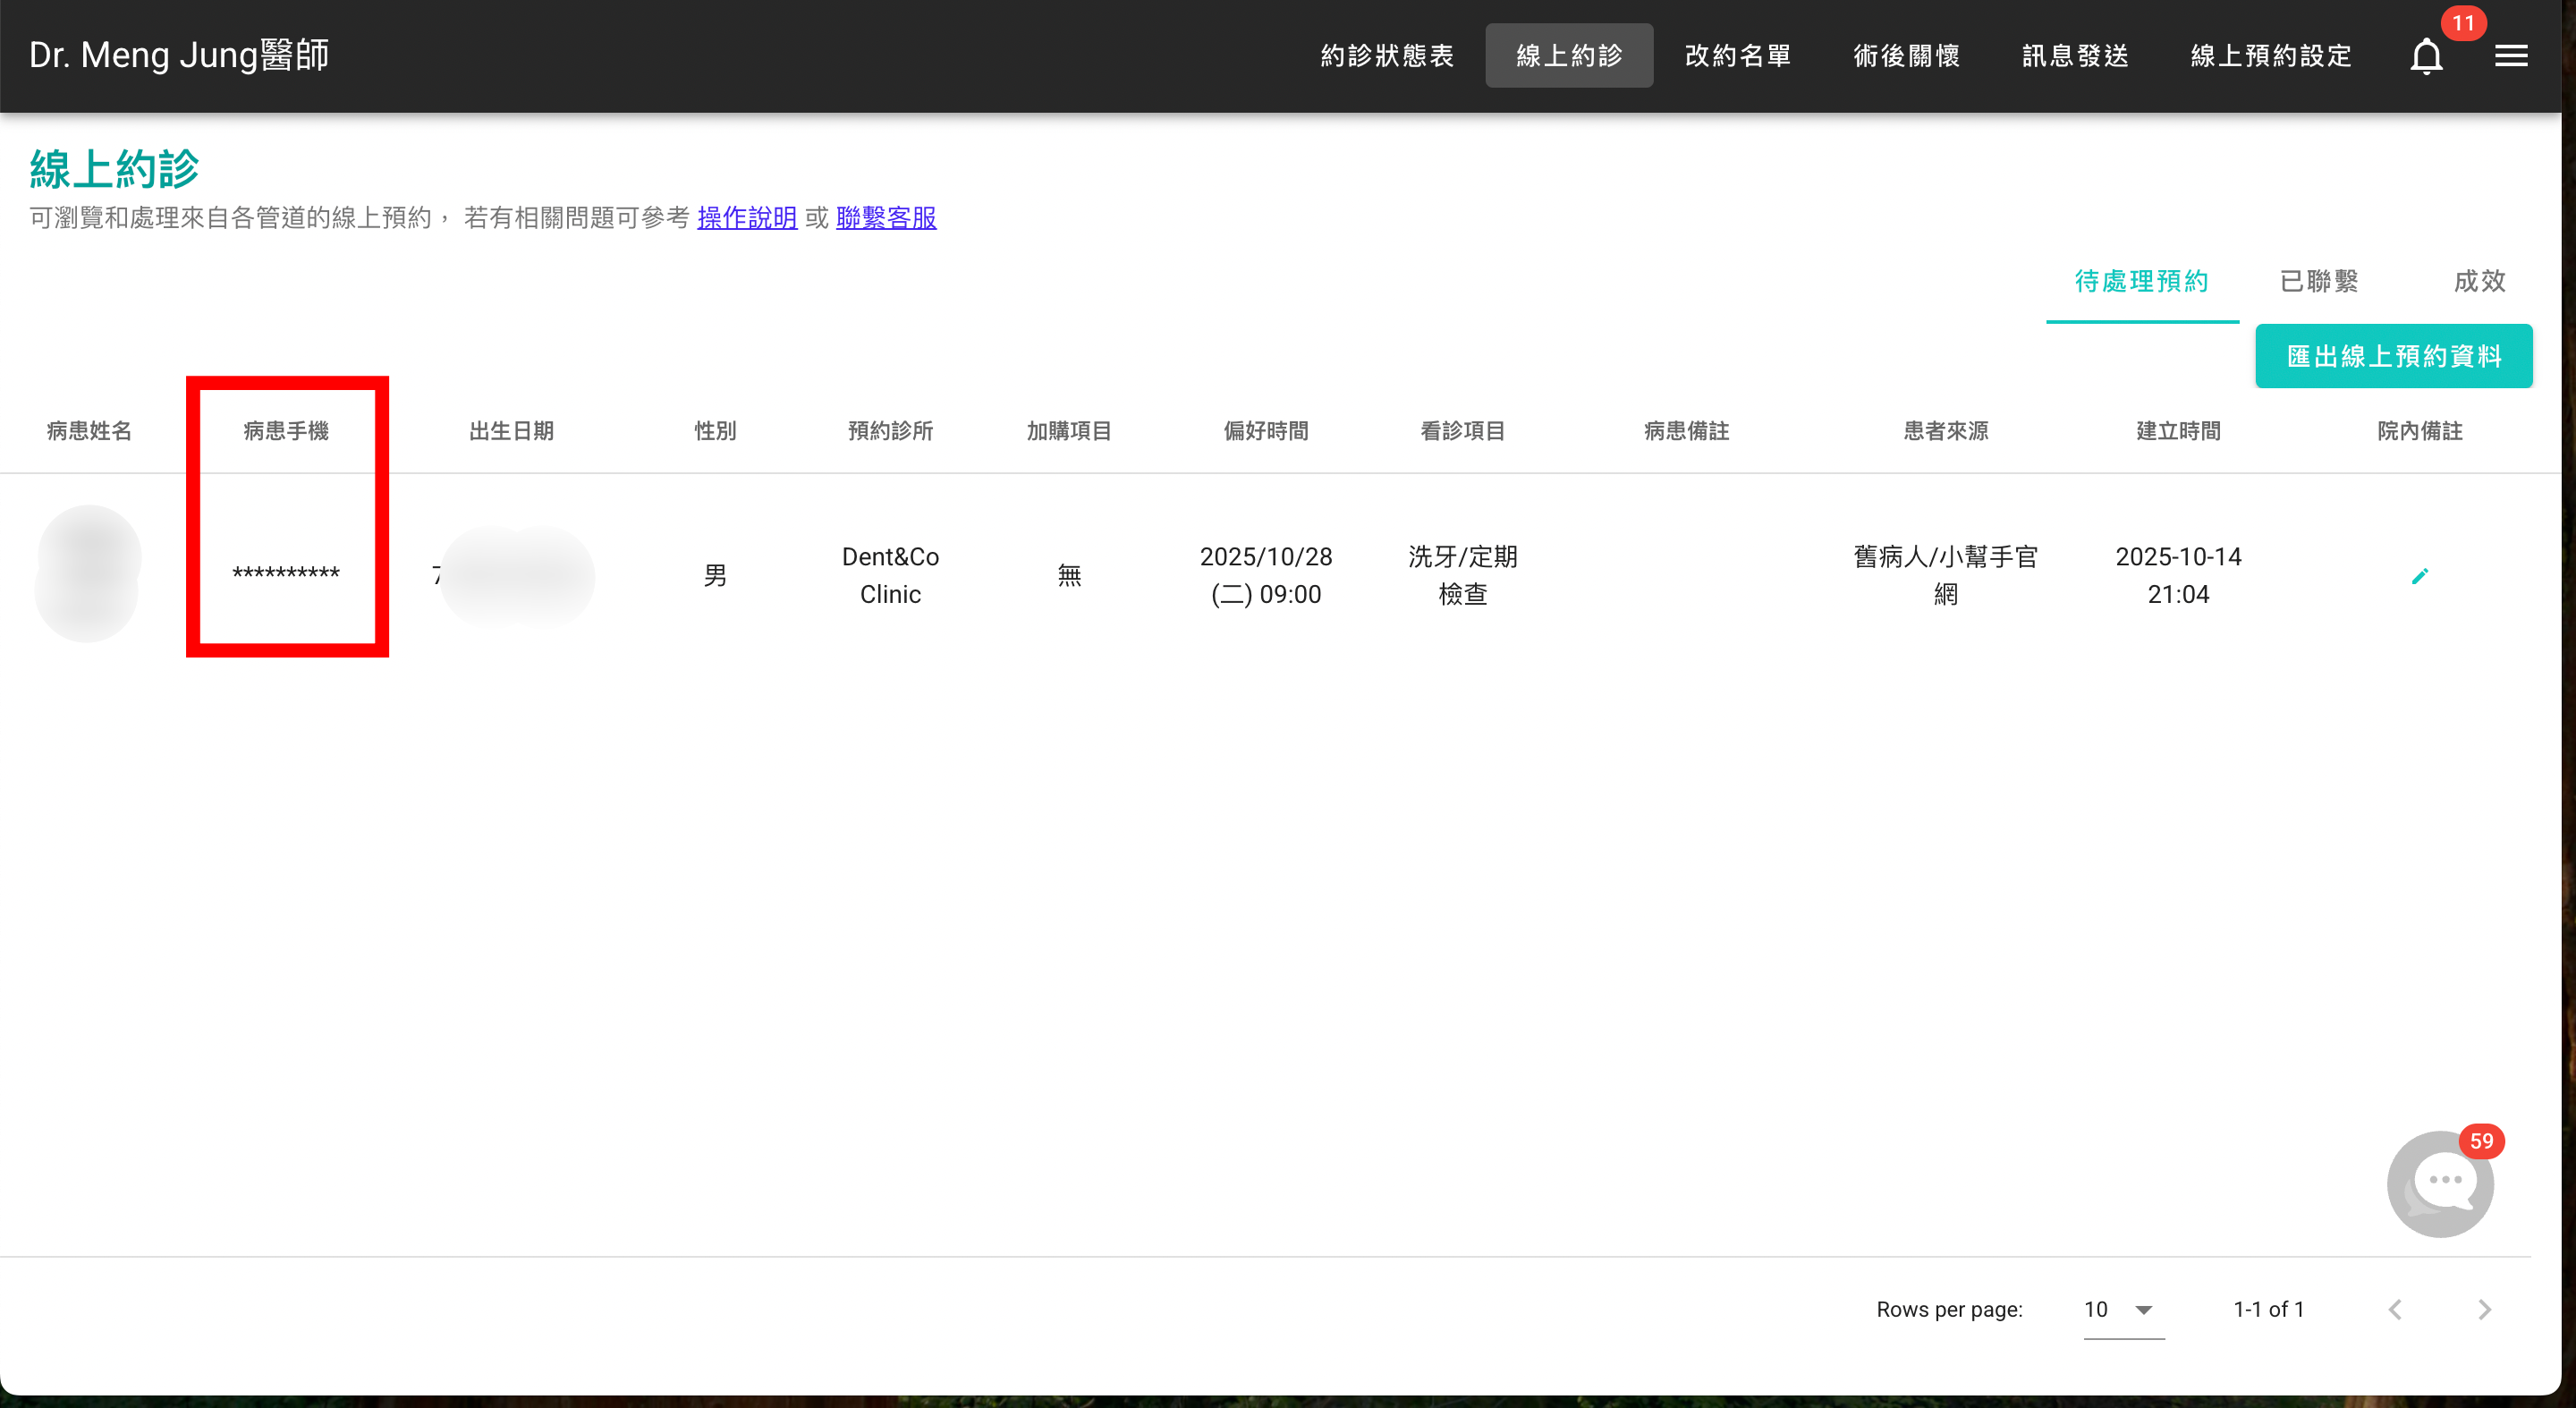Open the 操作說明 help link

(x=746, y=218)
